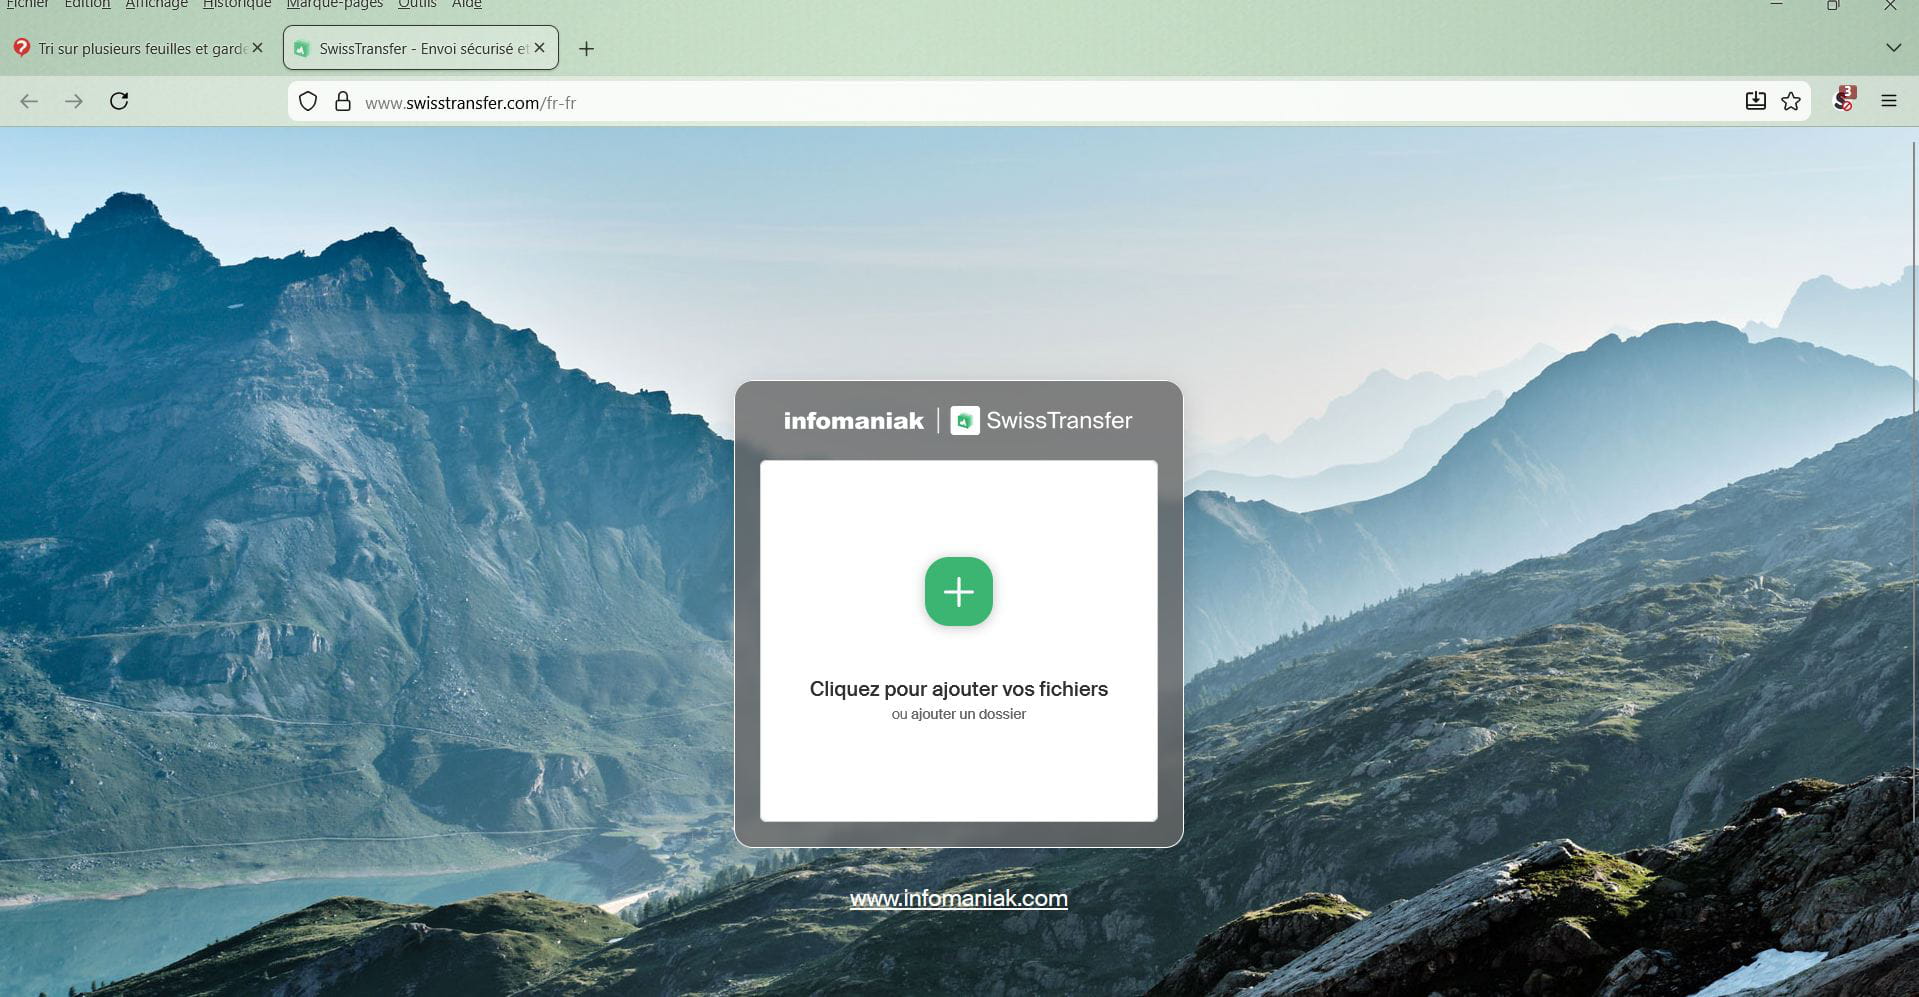
Task: Reload the current page
Action: [119, 101]
